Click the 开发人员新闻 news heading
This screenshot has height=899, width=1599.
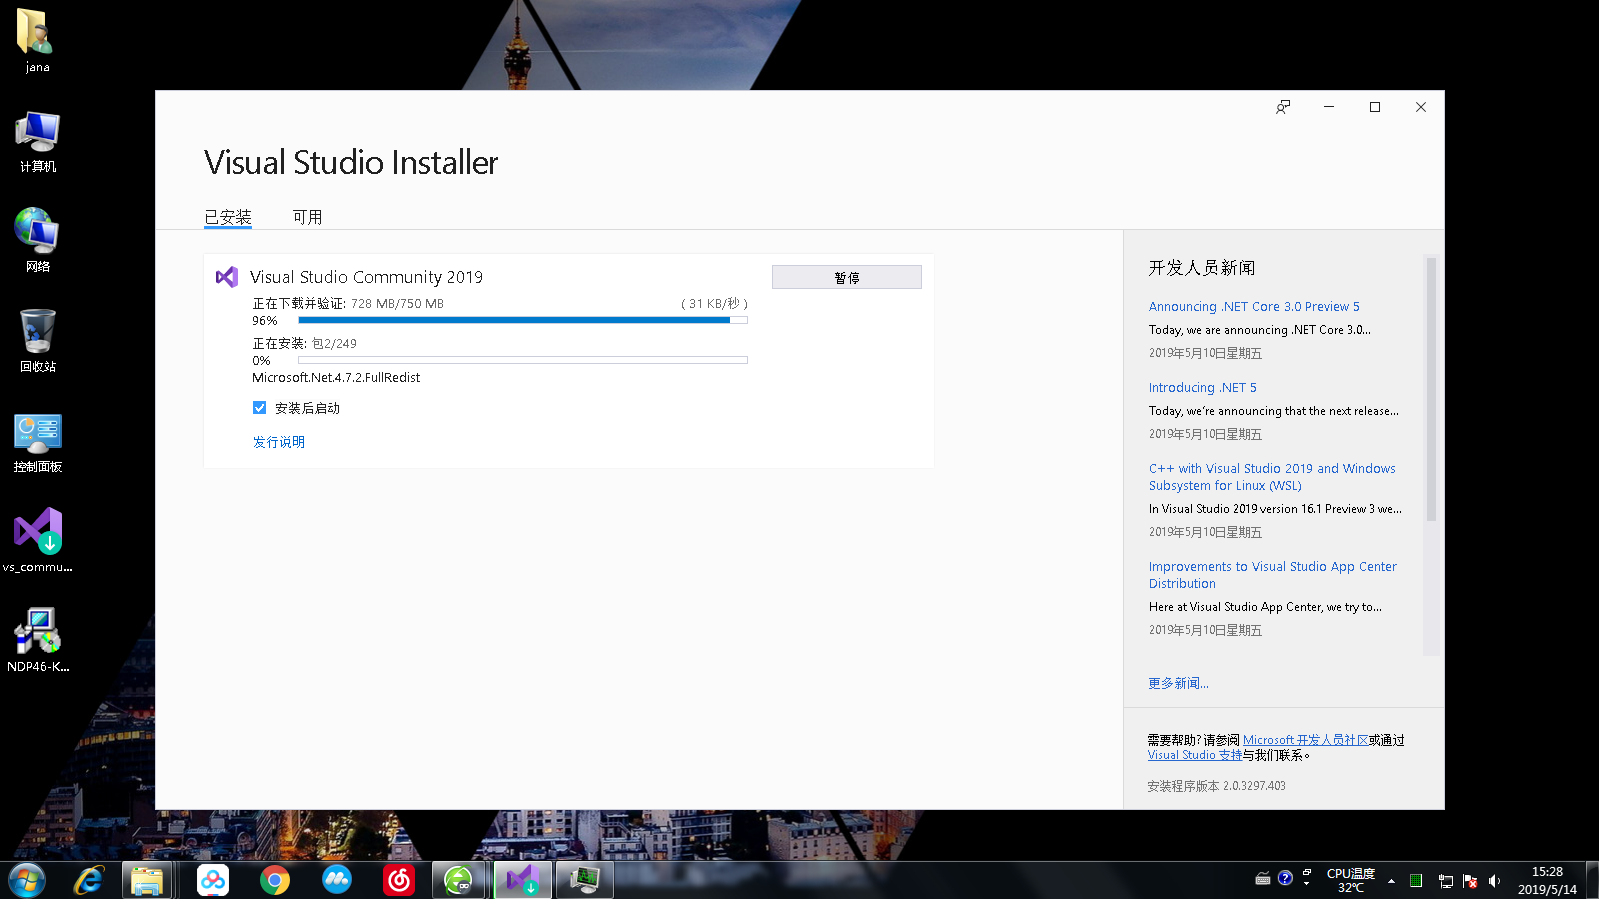point(1202,268)
